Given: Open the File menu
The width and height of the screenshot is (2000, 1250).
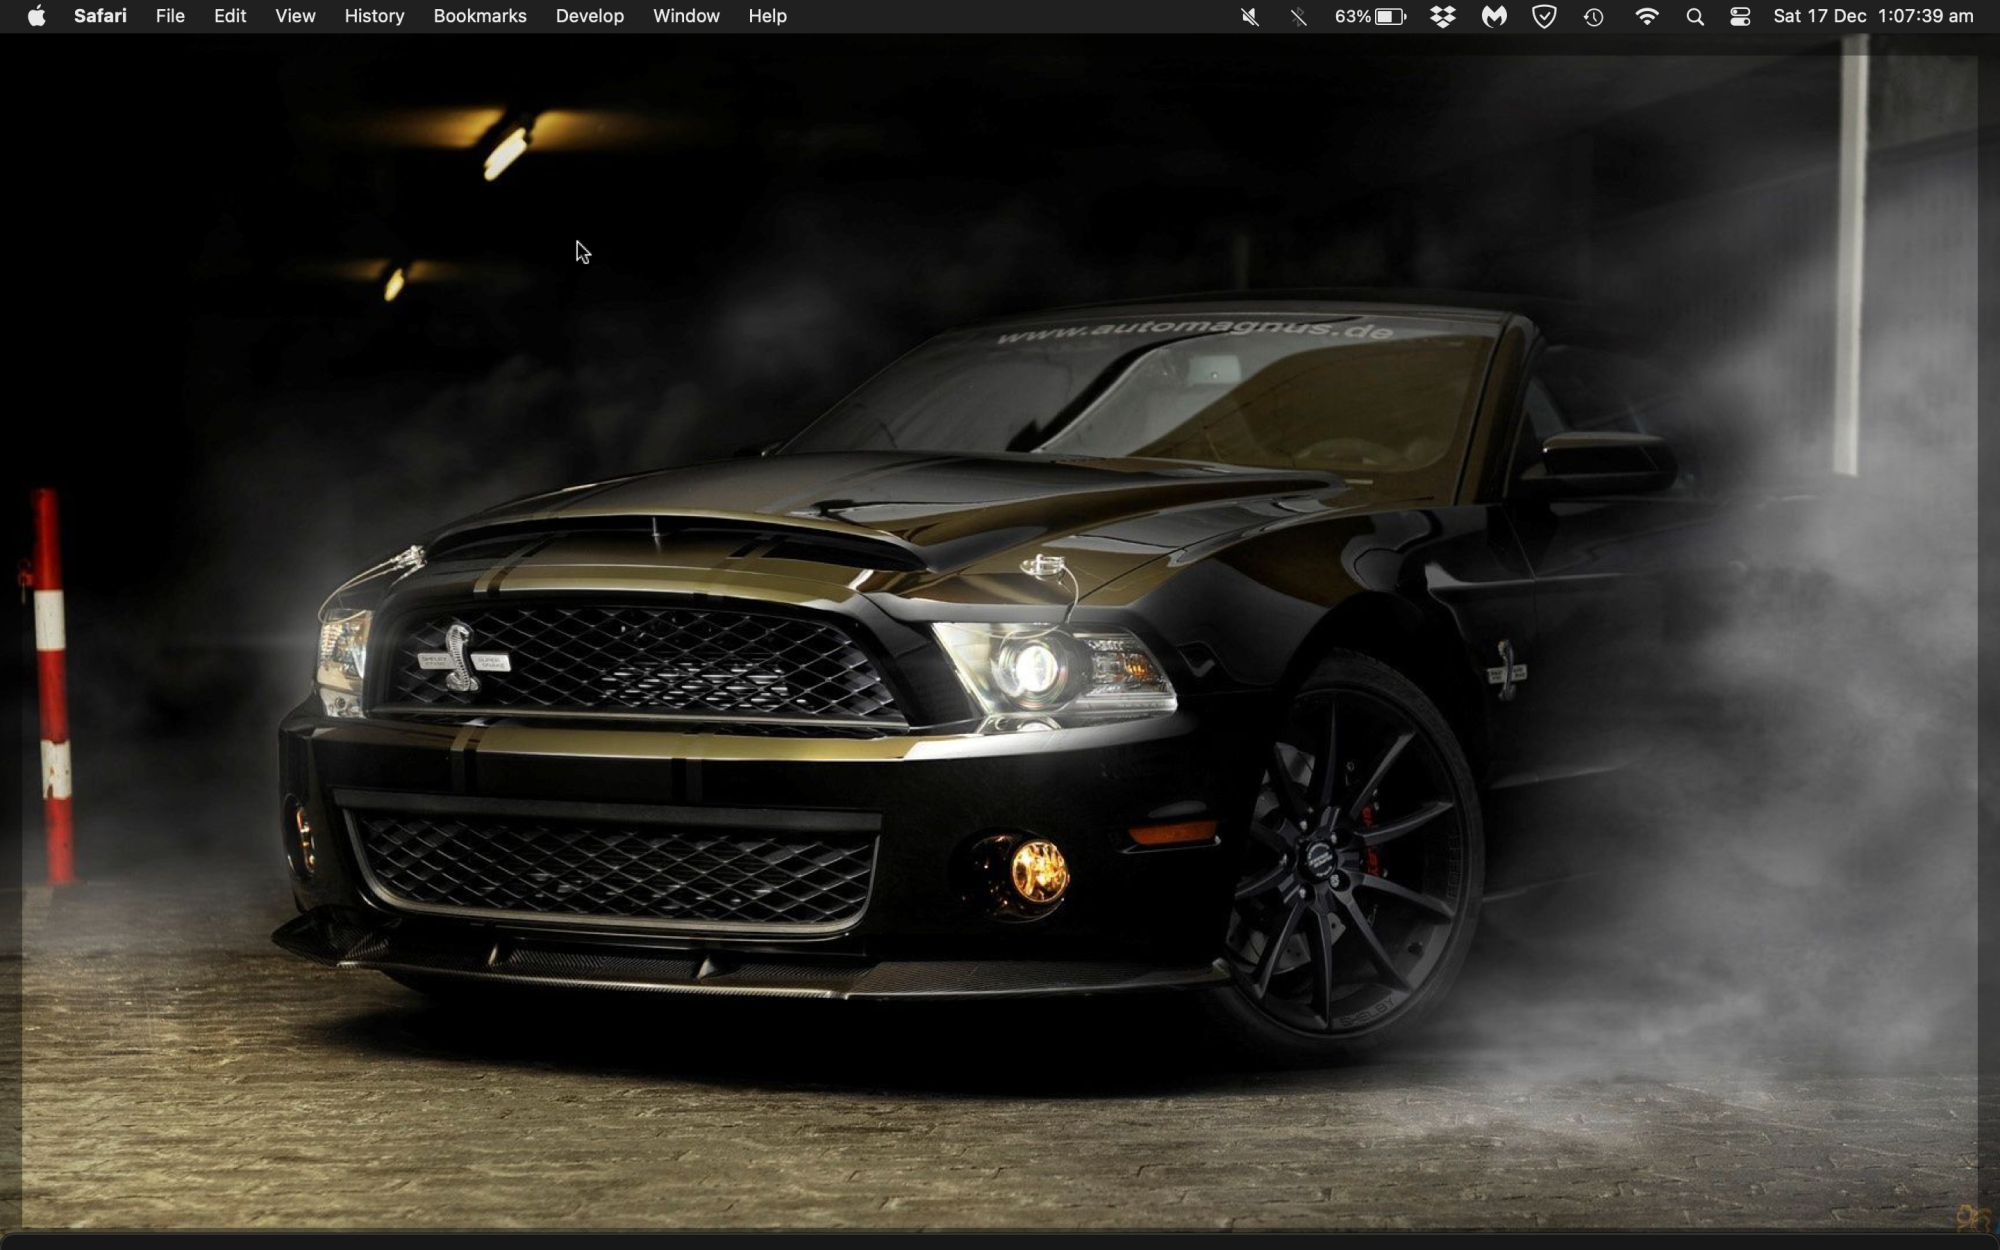Looking at the screenshot, I should (x=170, y=16).
